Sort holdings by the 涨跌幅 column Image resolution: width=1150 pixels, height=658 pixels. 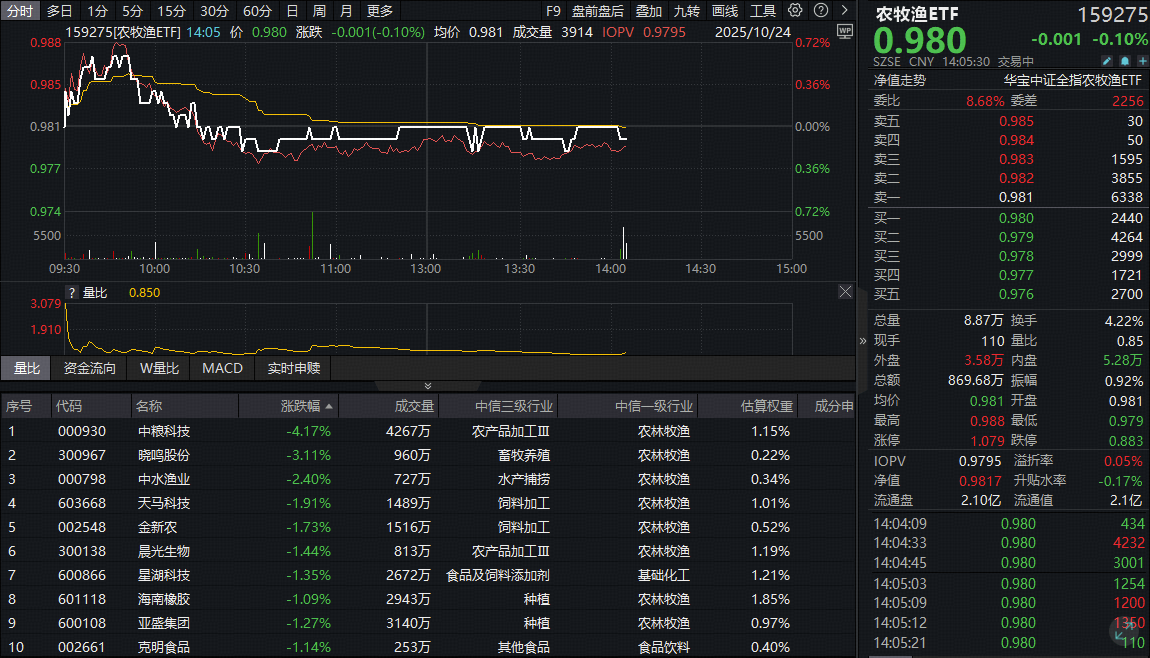[300, 405]
